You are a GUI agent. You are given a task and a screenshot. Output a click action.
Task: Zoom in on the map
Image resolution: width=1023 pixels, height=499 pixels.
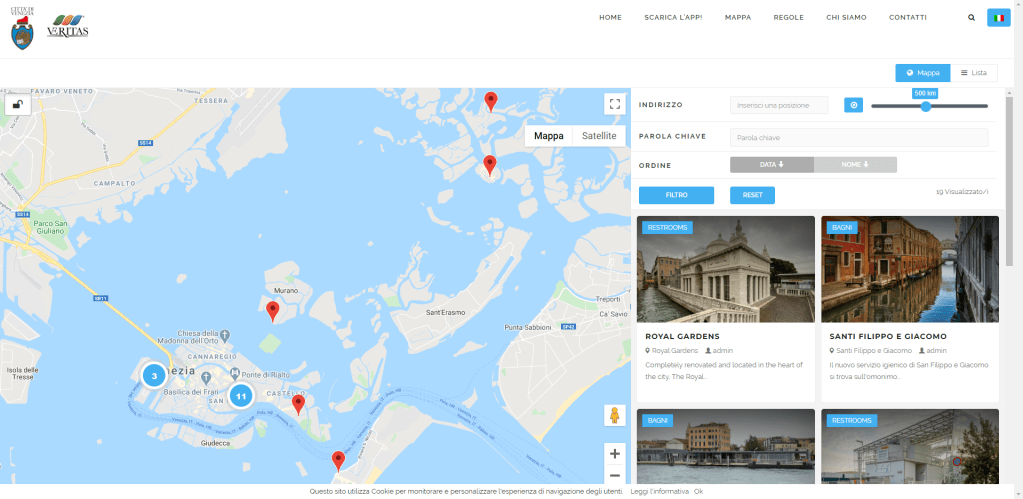[614, 453]
